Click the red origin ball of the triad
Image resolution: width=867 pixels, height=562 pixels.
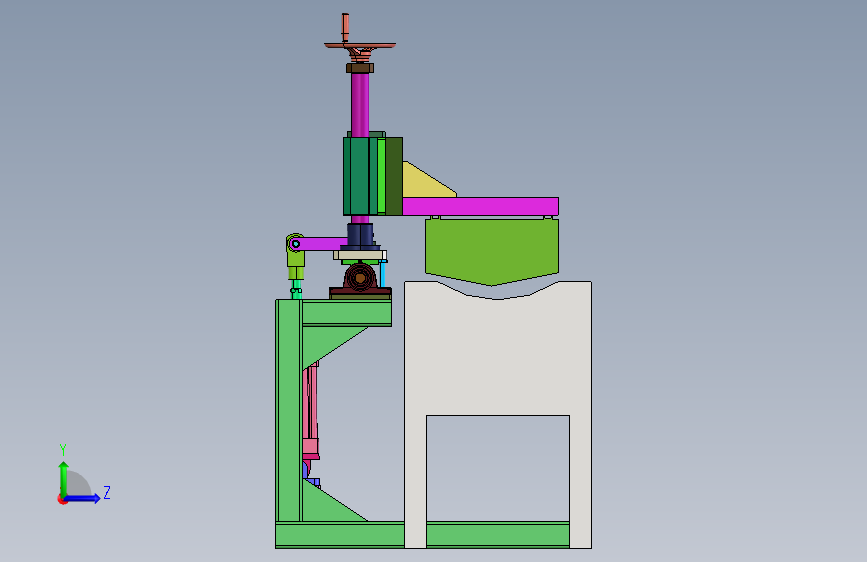pyautogui.click(x=62, y=499)
